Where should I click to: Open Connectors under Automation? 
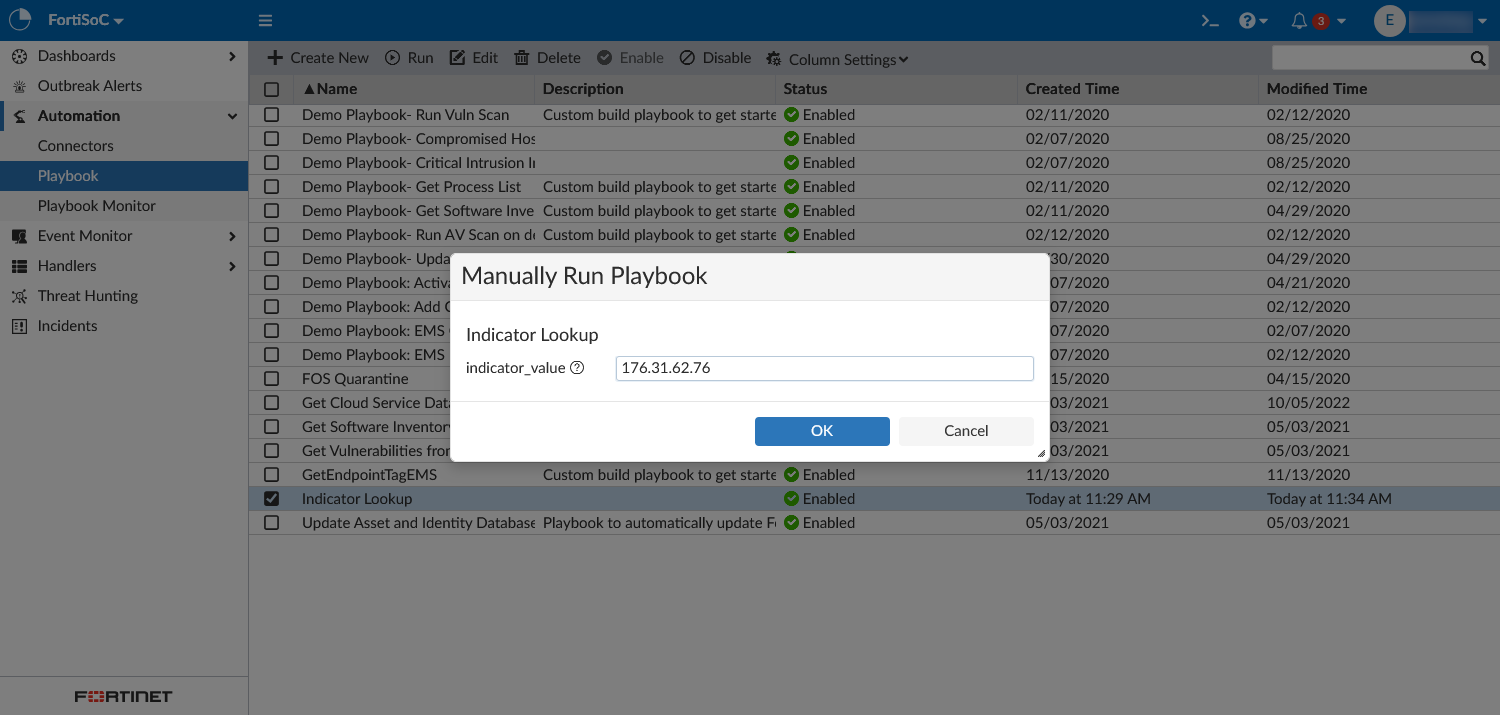75,146
